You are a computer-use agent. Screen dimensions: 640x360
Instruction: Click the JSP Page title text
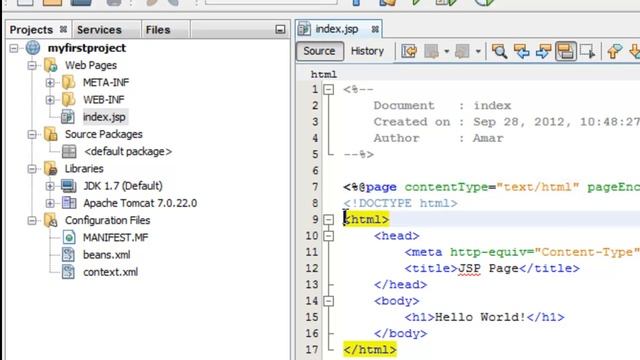489,268
